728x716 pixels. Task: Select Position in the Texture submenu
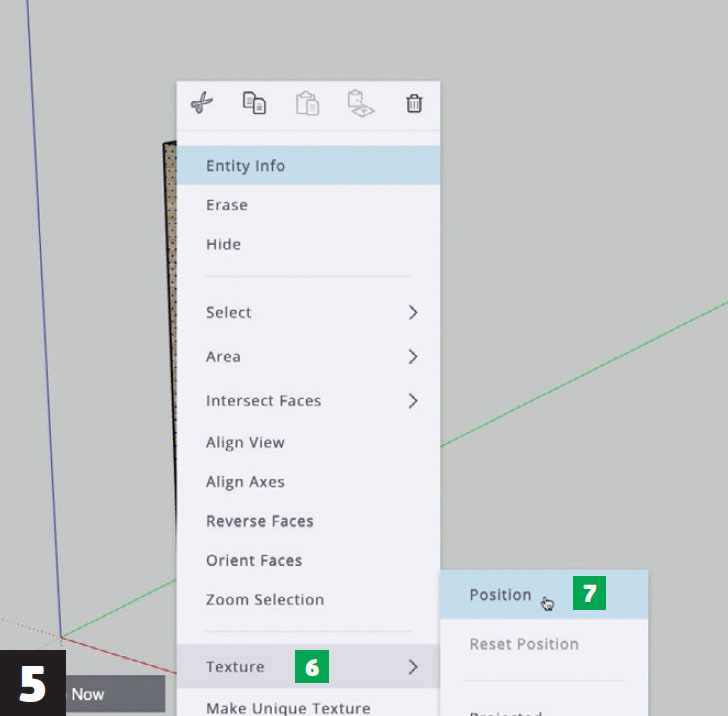[544, 595]
